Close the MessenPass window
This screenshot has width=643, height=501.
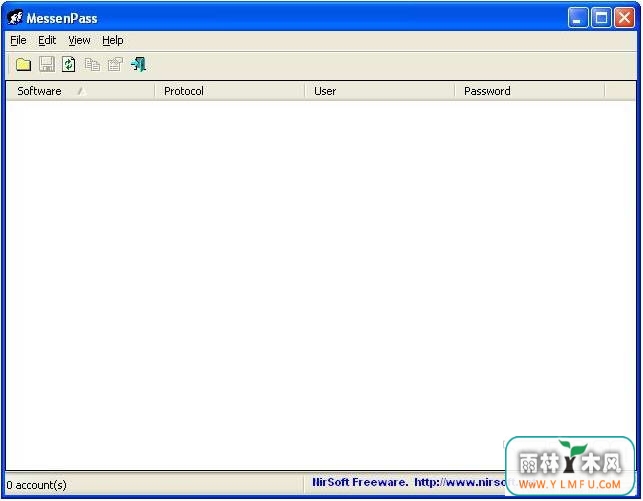[x=625, y=18]
